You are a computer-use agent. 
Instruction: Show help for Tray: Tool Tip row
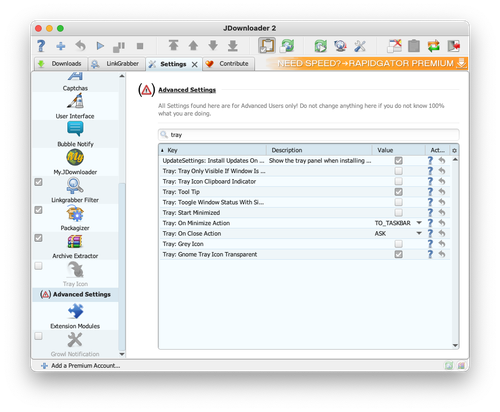click(x=430, y=192)
